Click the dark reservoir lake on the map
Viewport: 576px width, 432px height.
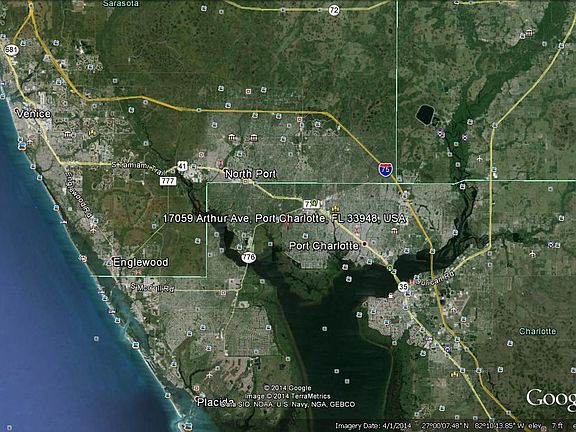(x=425, y=114)
